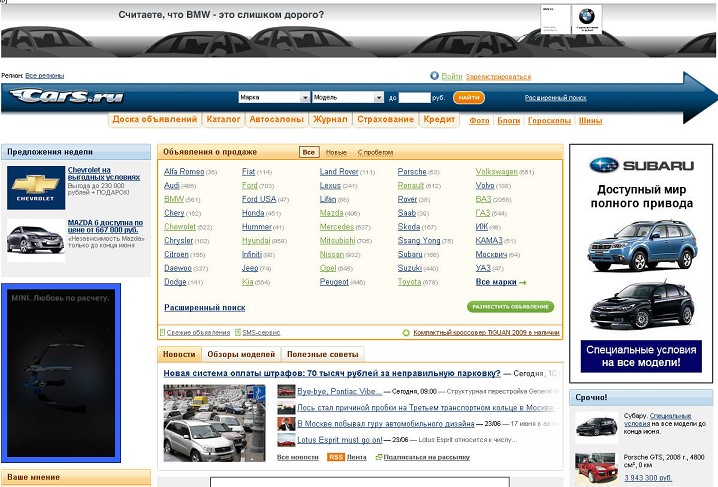Open thumbnail beside Bye-bye, Pontiac Vibe news
This screenshot has height=487, width=718.
point(286,391)
